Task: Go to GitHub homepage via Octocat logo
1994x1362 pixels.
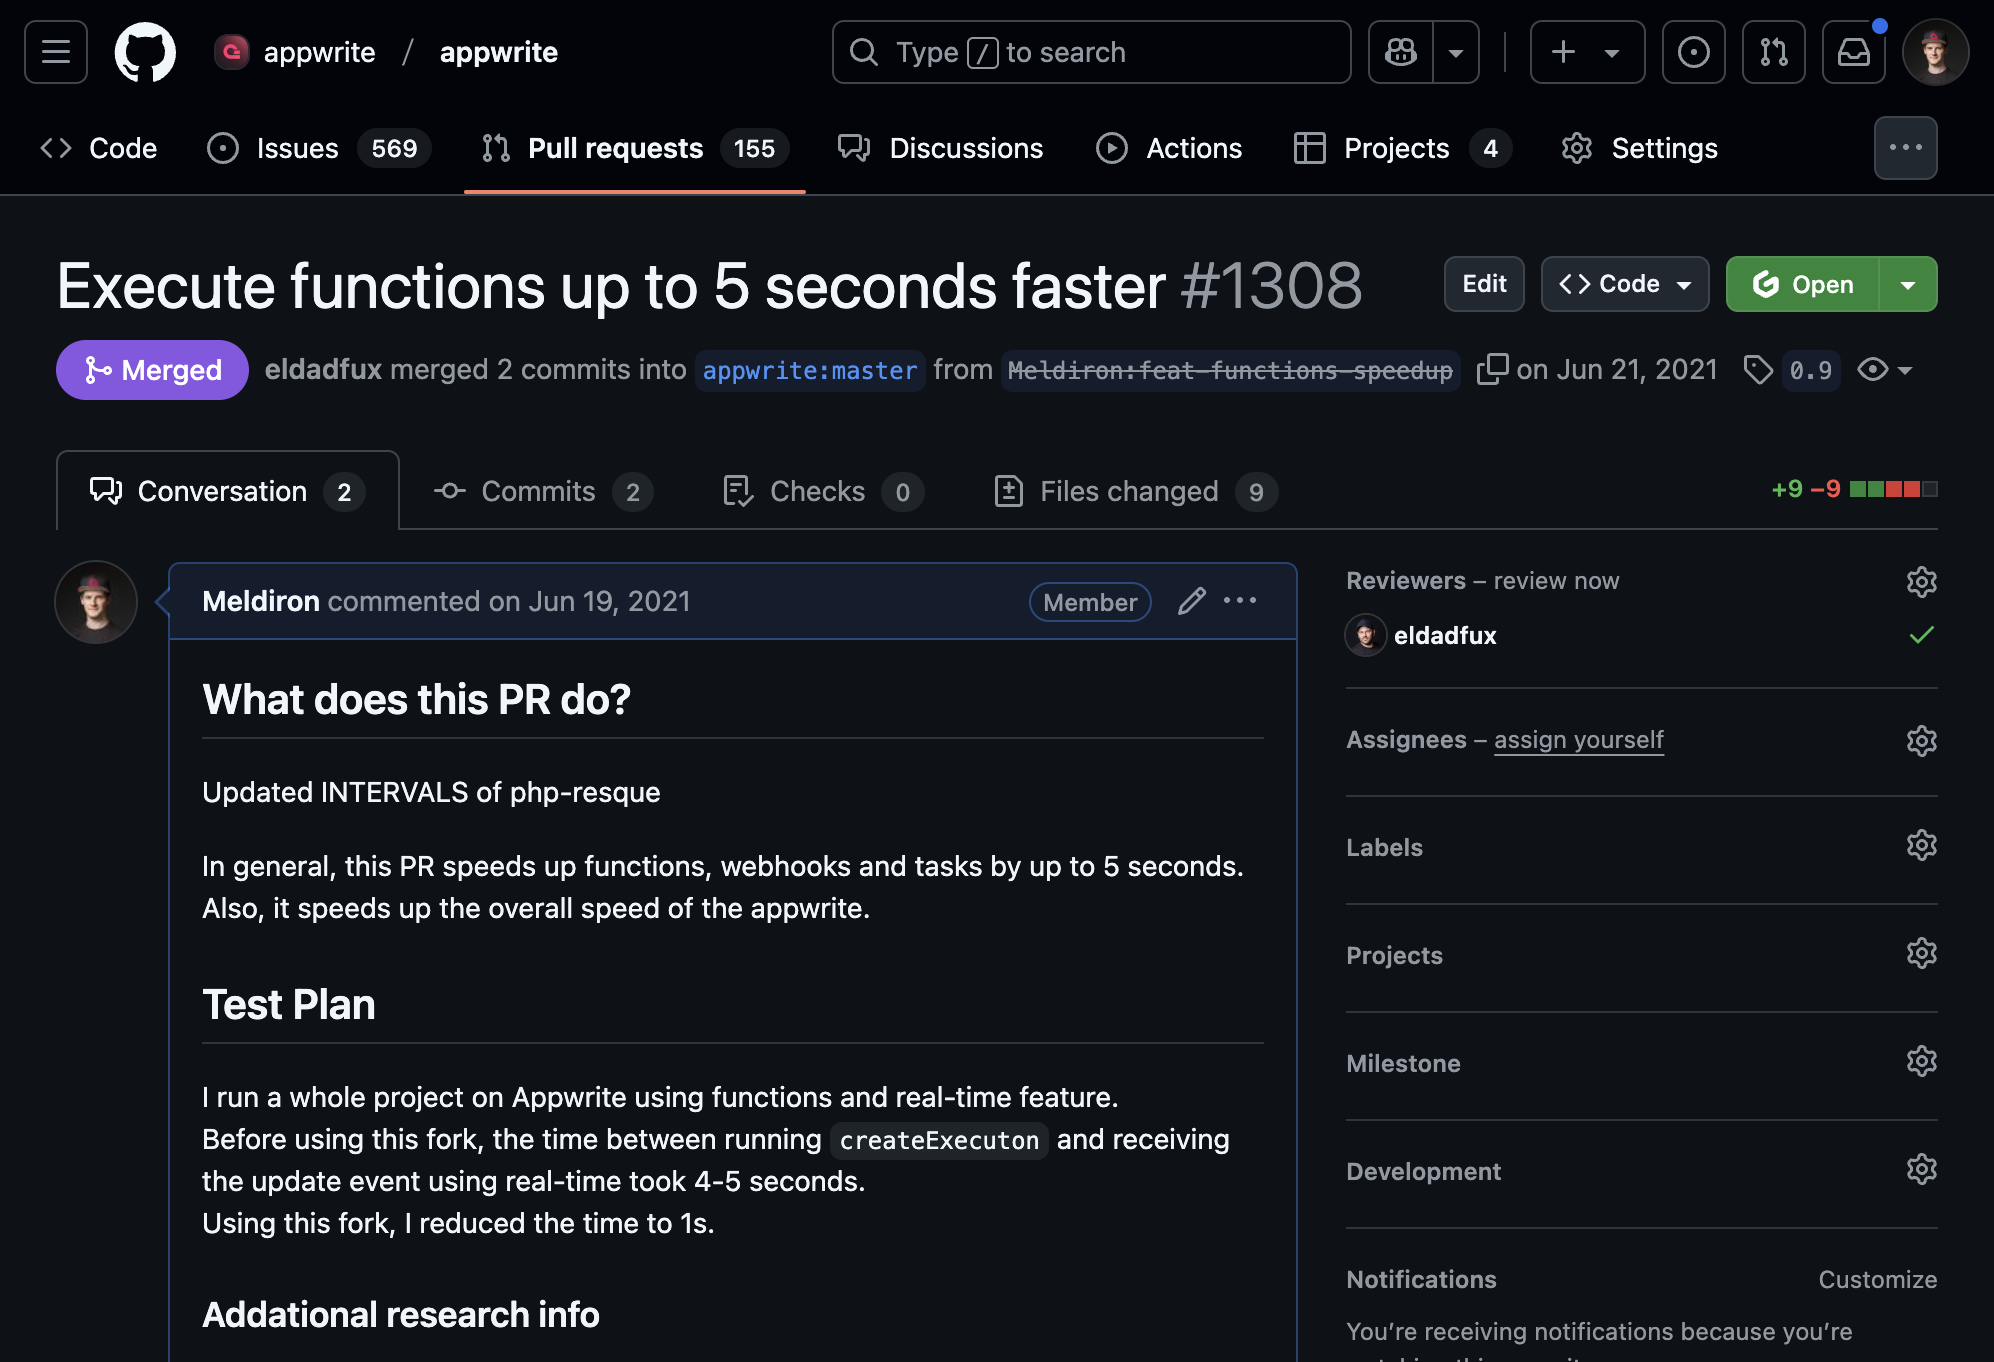Action: pyautogui.click(x=145, y=52)
